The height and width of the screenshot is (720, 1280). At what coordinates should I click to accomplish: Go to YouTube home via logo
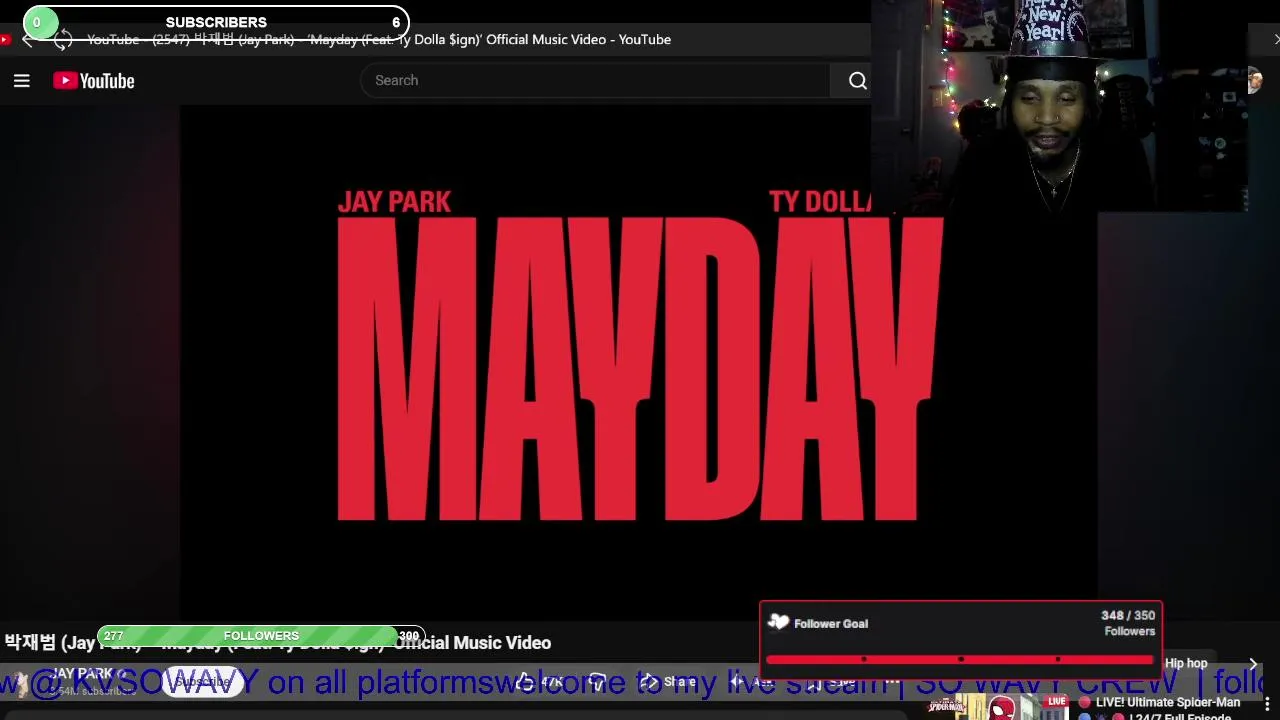coord(94,81)
